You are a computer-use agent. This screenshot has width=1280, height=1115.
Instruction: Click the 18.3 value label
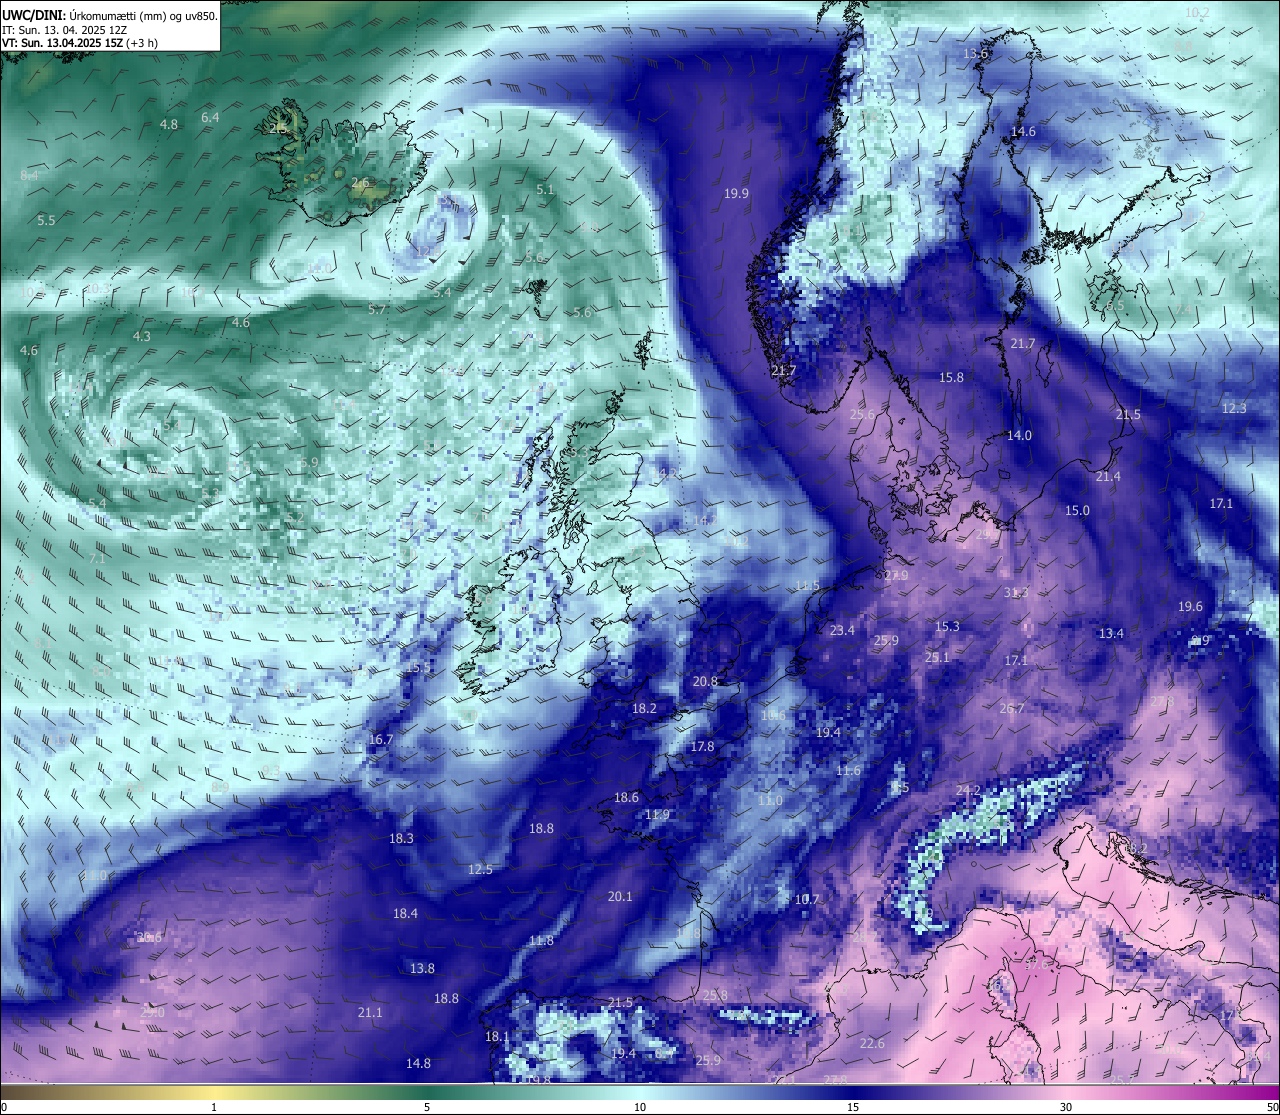[401, 838]
